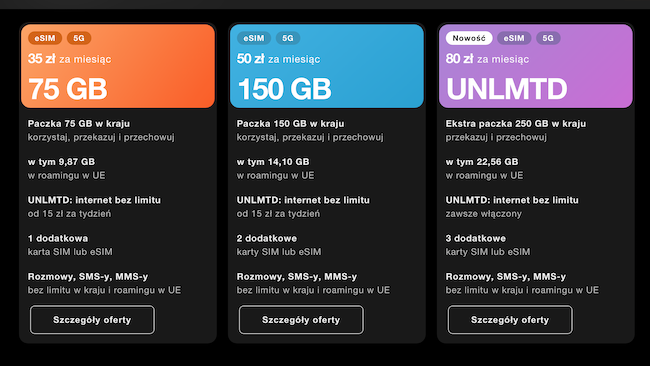The image size is (650, 366).
Task: Click eSIM badge on the 150 GB plan
Action: click(254, 38)
